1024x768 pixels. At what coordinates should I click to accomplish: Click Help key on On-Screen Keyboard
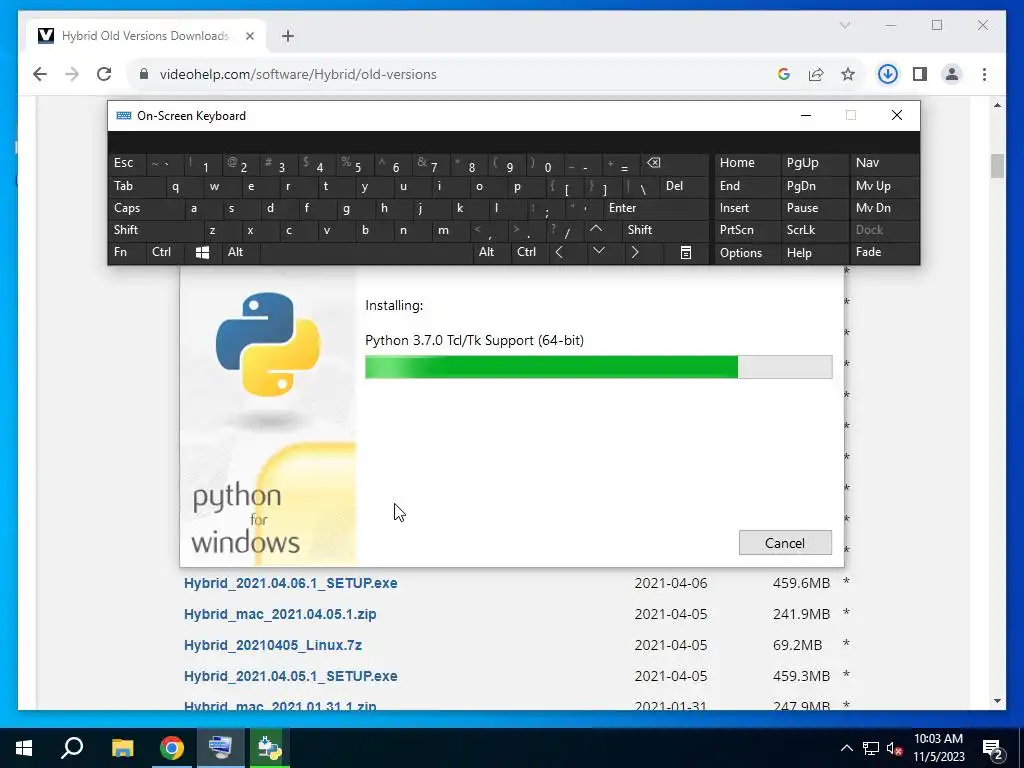(814, 253)
